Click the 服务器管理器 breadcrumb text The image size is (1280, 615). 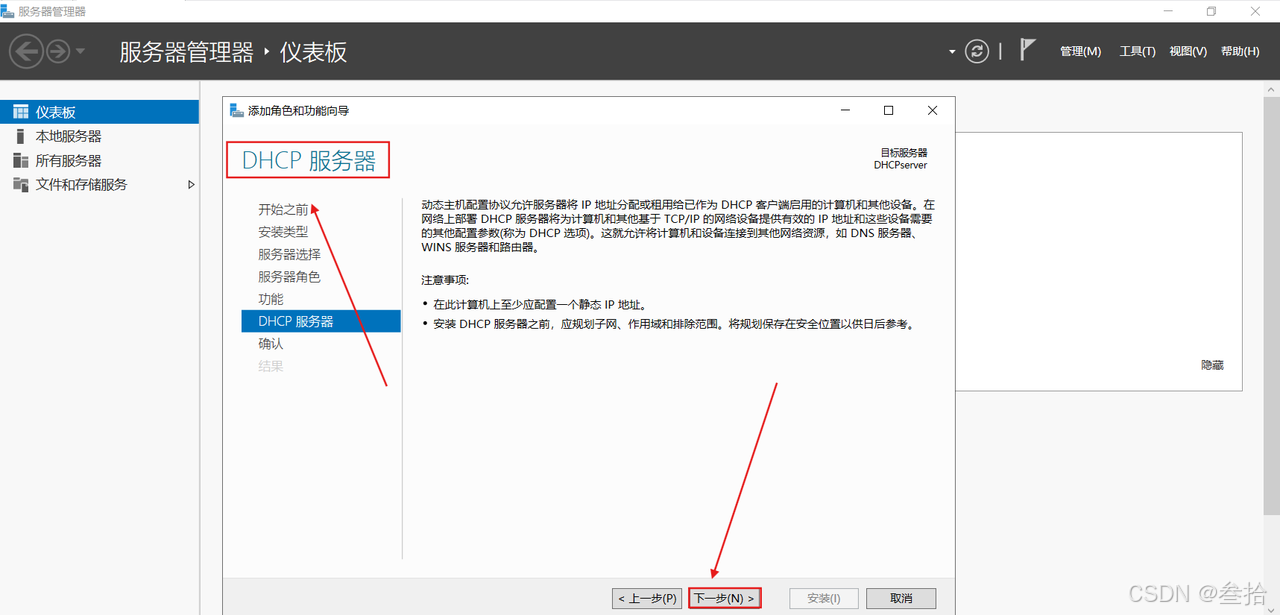pyautogui.click(x=187, y=52)
